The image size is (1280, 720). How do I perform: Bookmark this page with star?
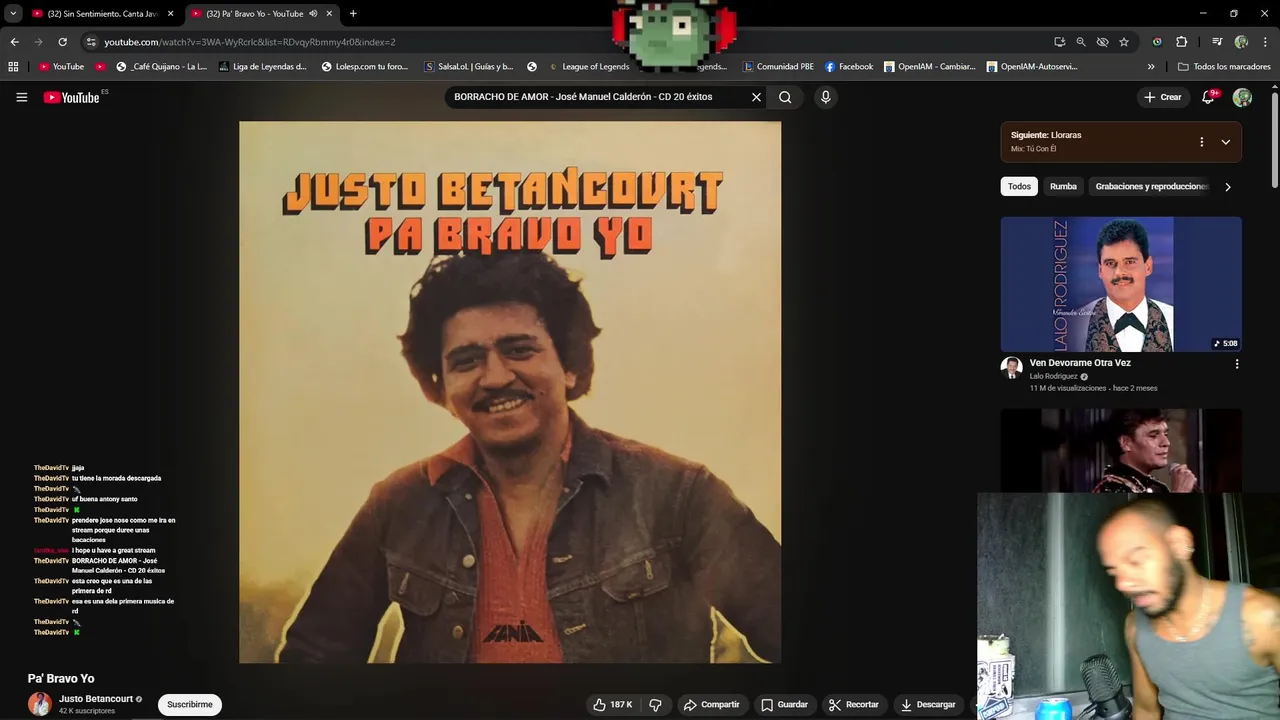click(1124, 42)
